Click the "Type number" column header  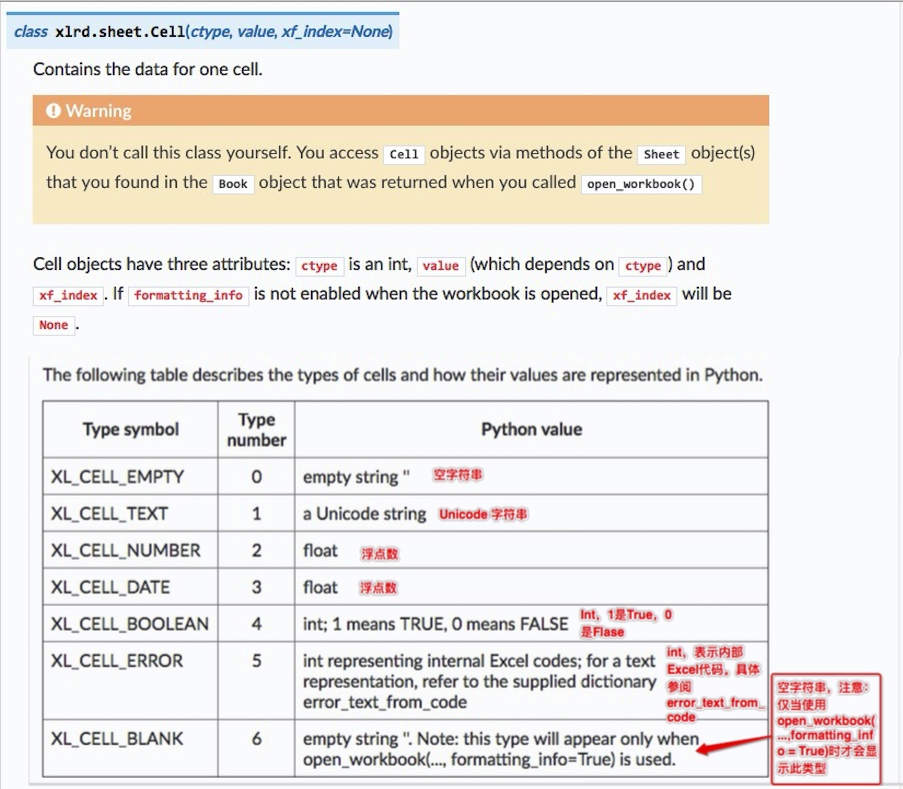pyautogui.click(x=256, y=430)
